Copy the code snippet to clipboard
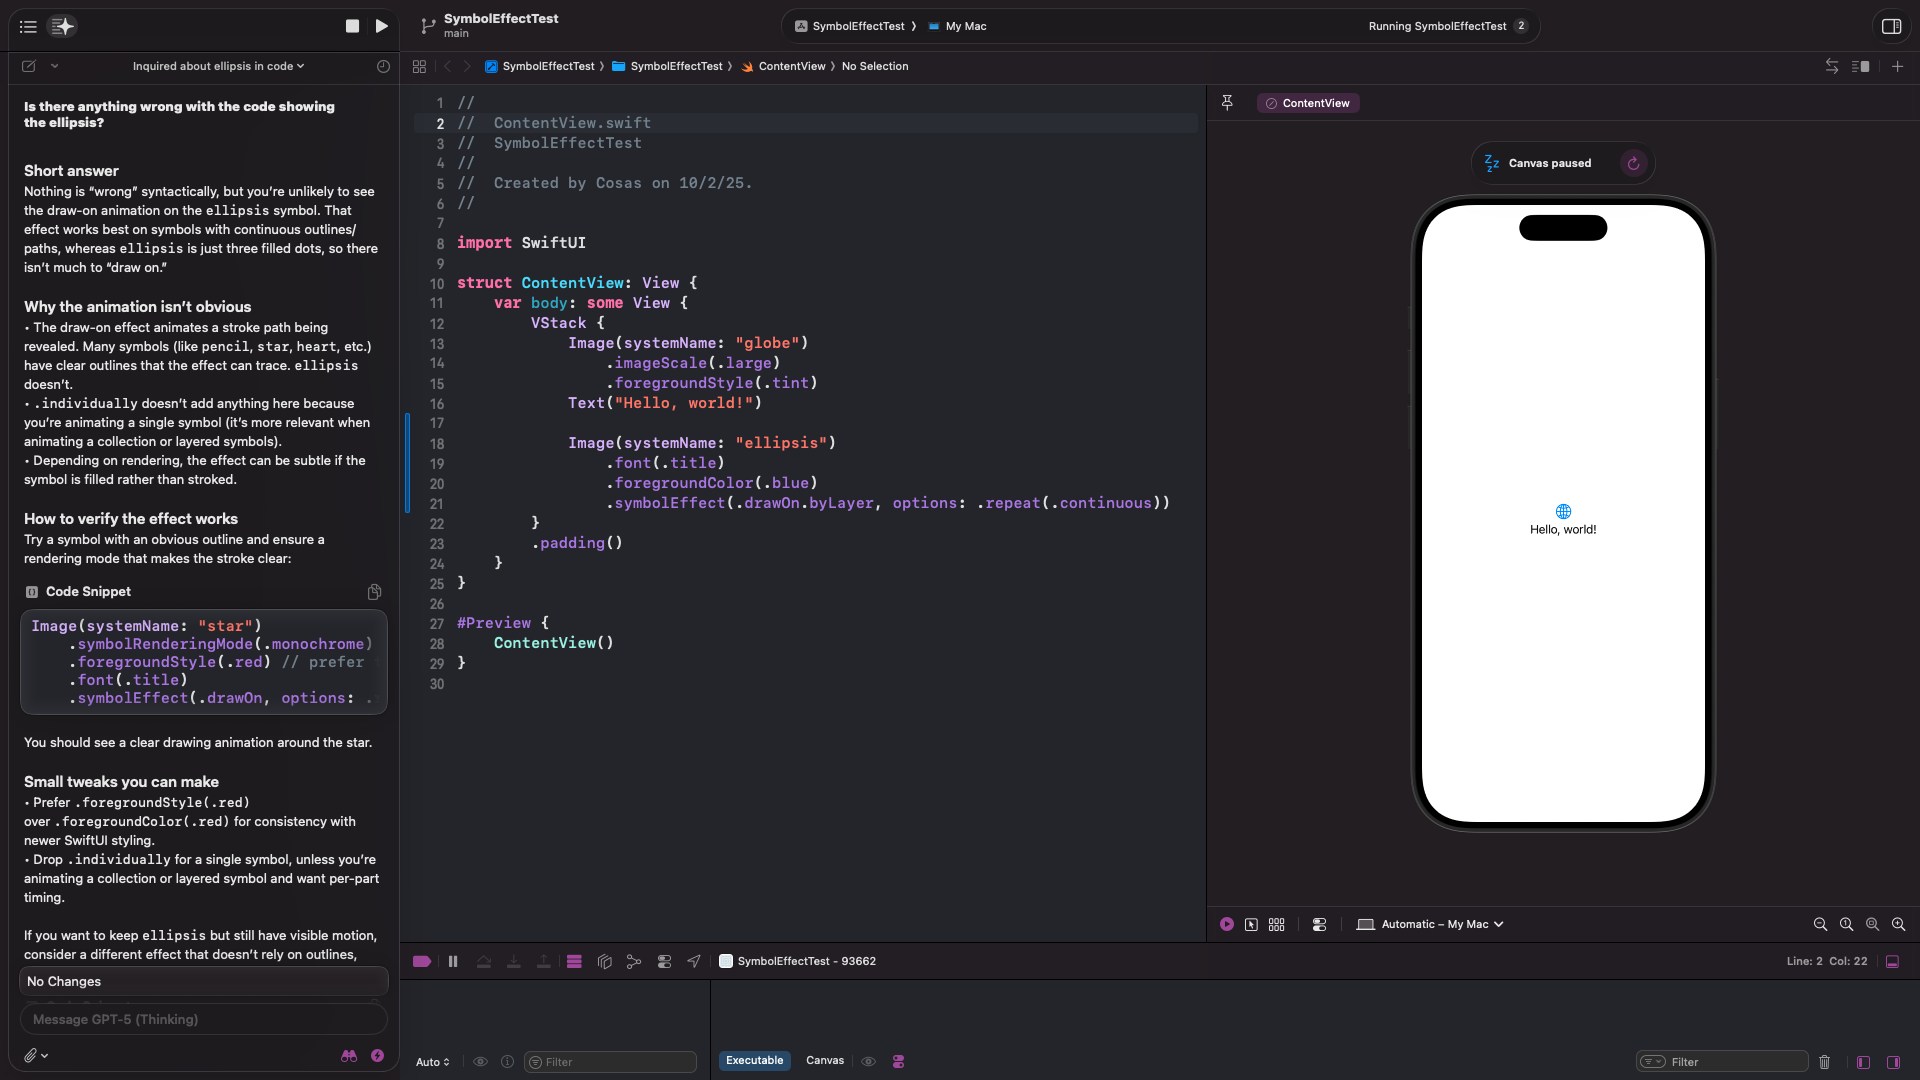 coord(374,592)
